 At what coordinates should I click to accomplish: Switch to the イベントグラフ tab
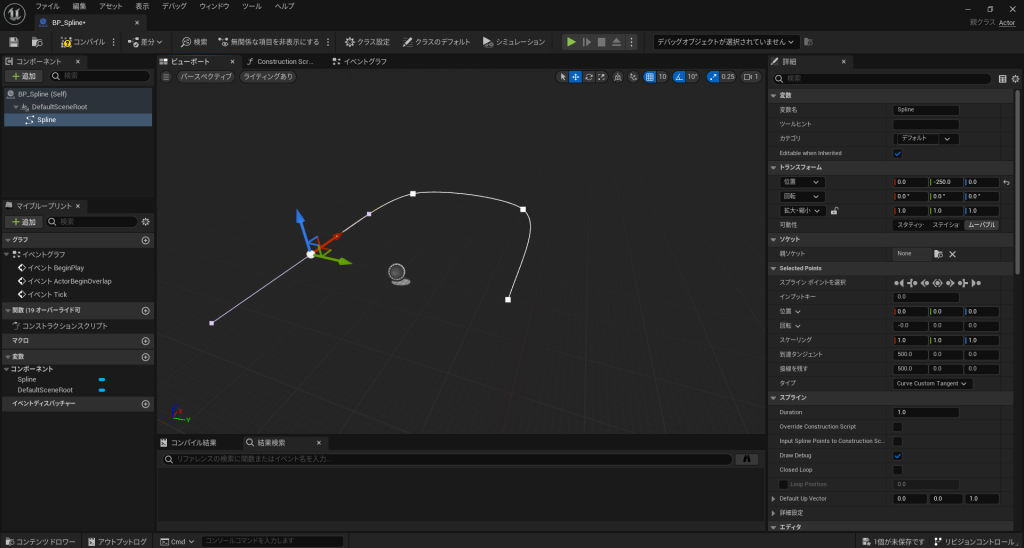(364, 61)
